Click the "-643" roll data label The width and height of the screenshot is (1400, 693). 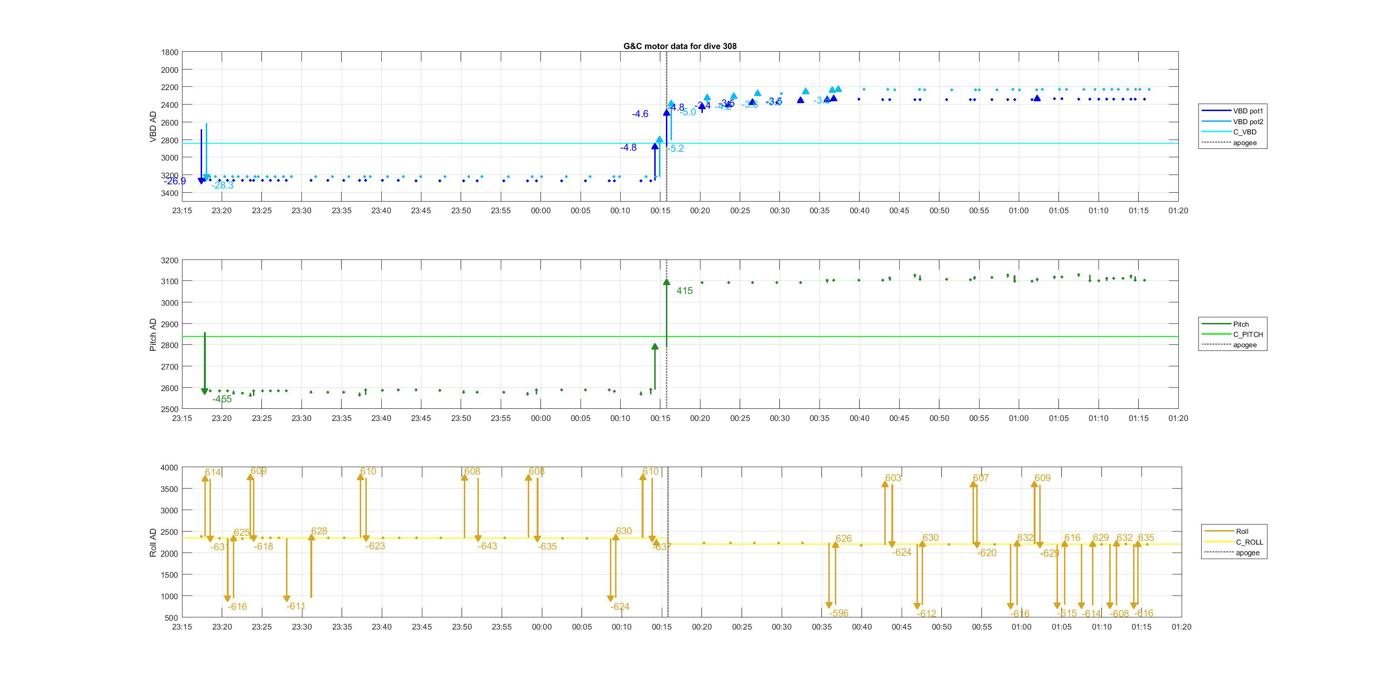click(487, 546)
